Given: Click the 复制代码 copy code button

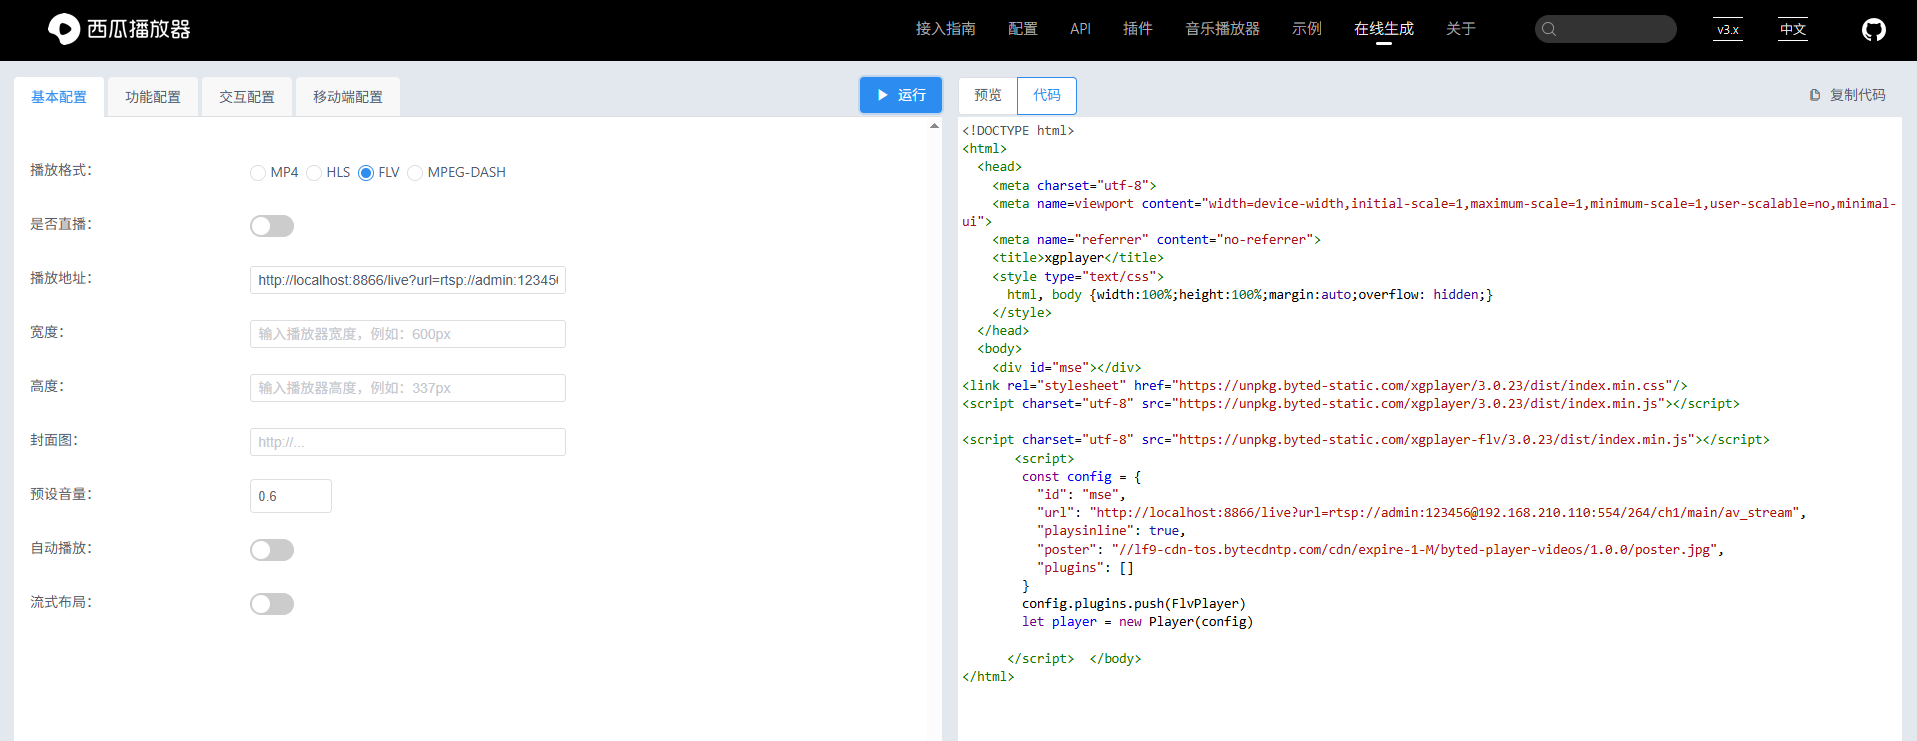Looking at the screenshot, I should click(1847, 95).
